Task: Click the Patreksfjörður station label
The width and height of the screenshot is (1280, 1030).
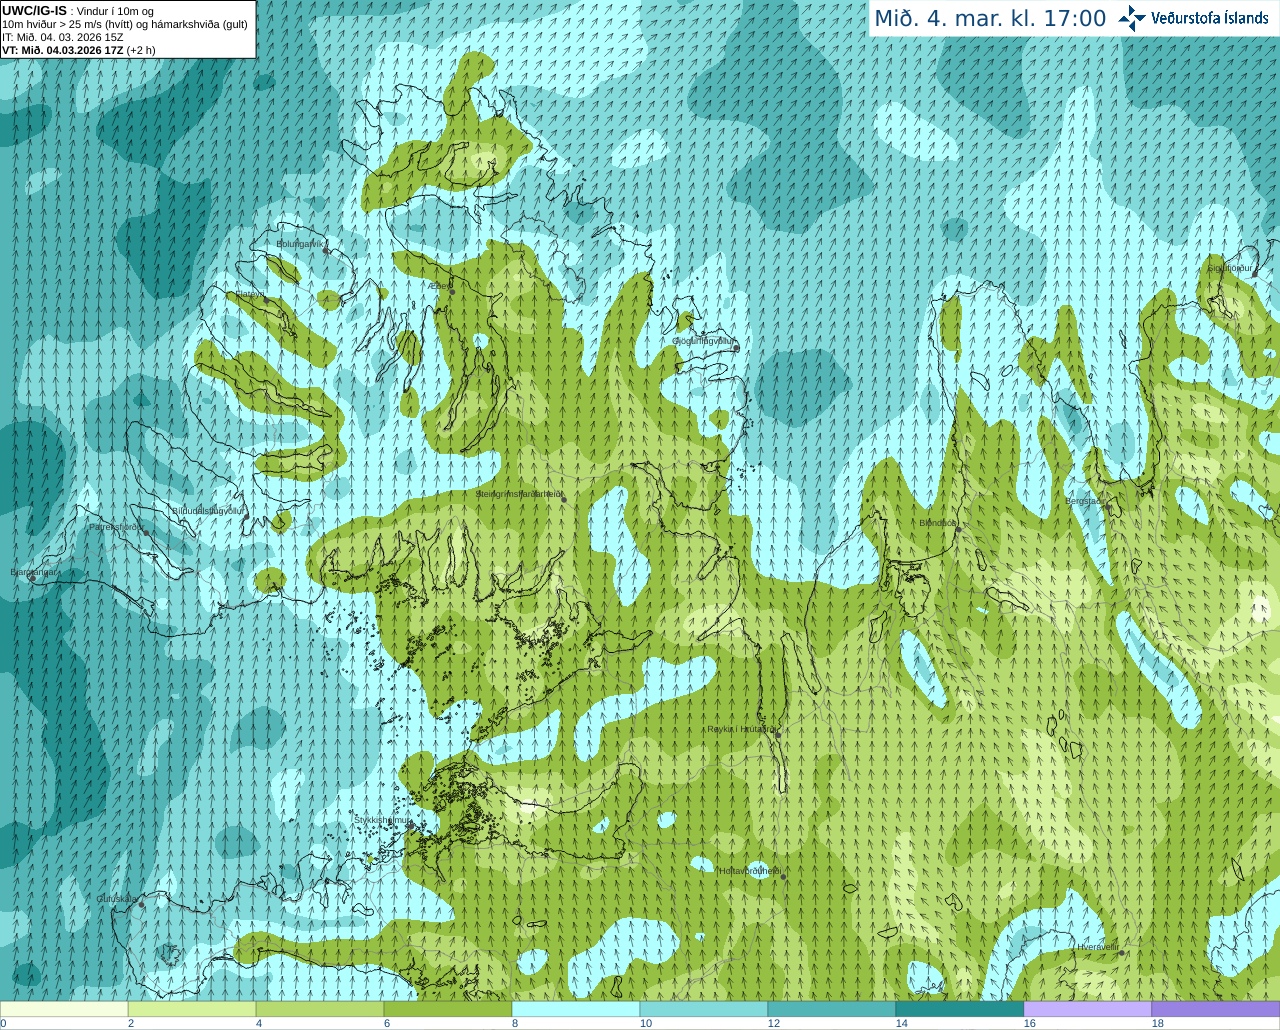Action: pos(116,526)
